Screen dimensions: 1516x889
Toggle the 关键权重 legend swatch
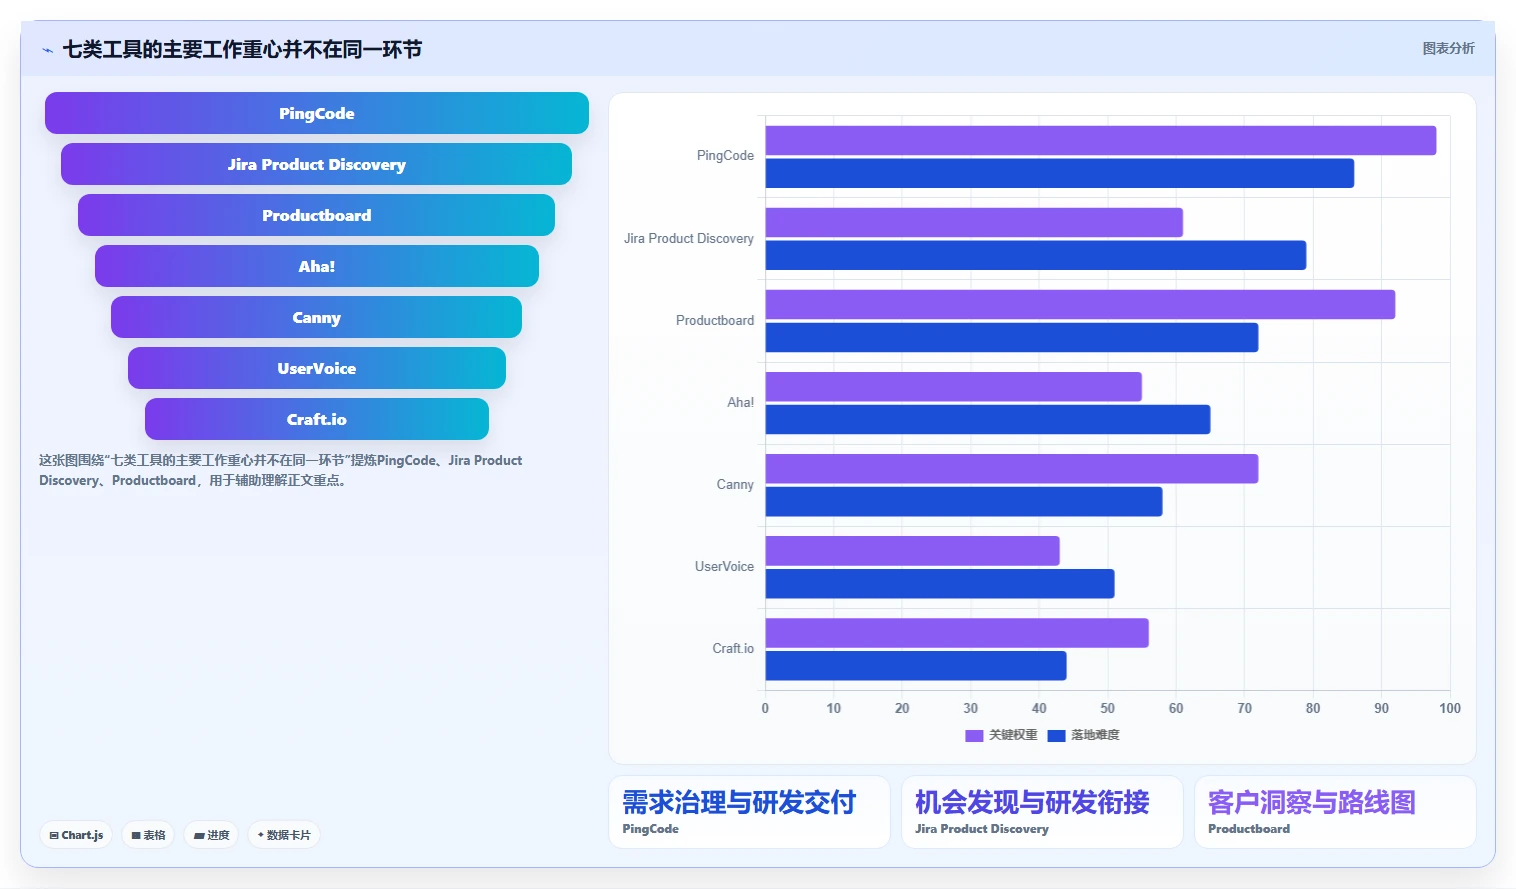(x=974, y=735)
